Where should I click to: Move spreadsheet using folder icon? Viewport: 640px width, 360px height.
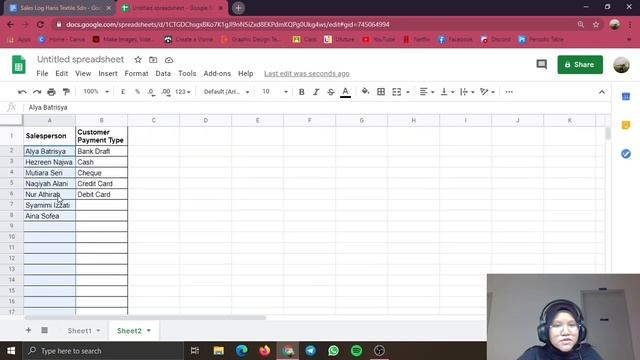point(153,60)
